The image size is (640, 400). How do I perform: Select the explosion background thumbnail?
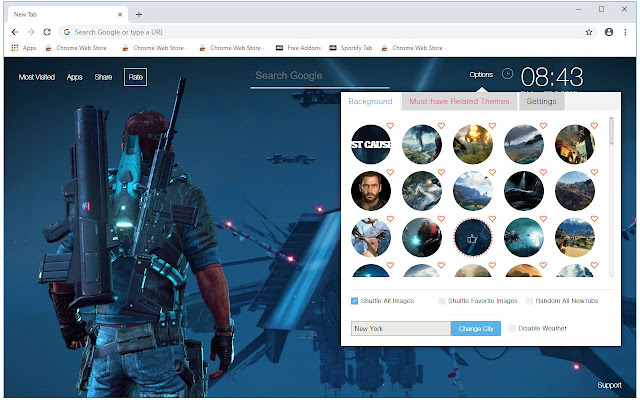(x=473, y=144)
